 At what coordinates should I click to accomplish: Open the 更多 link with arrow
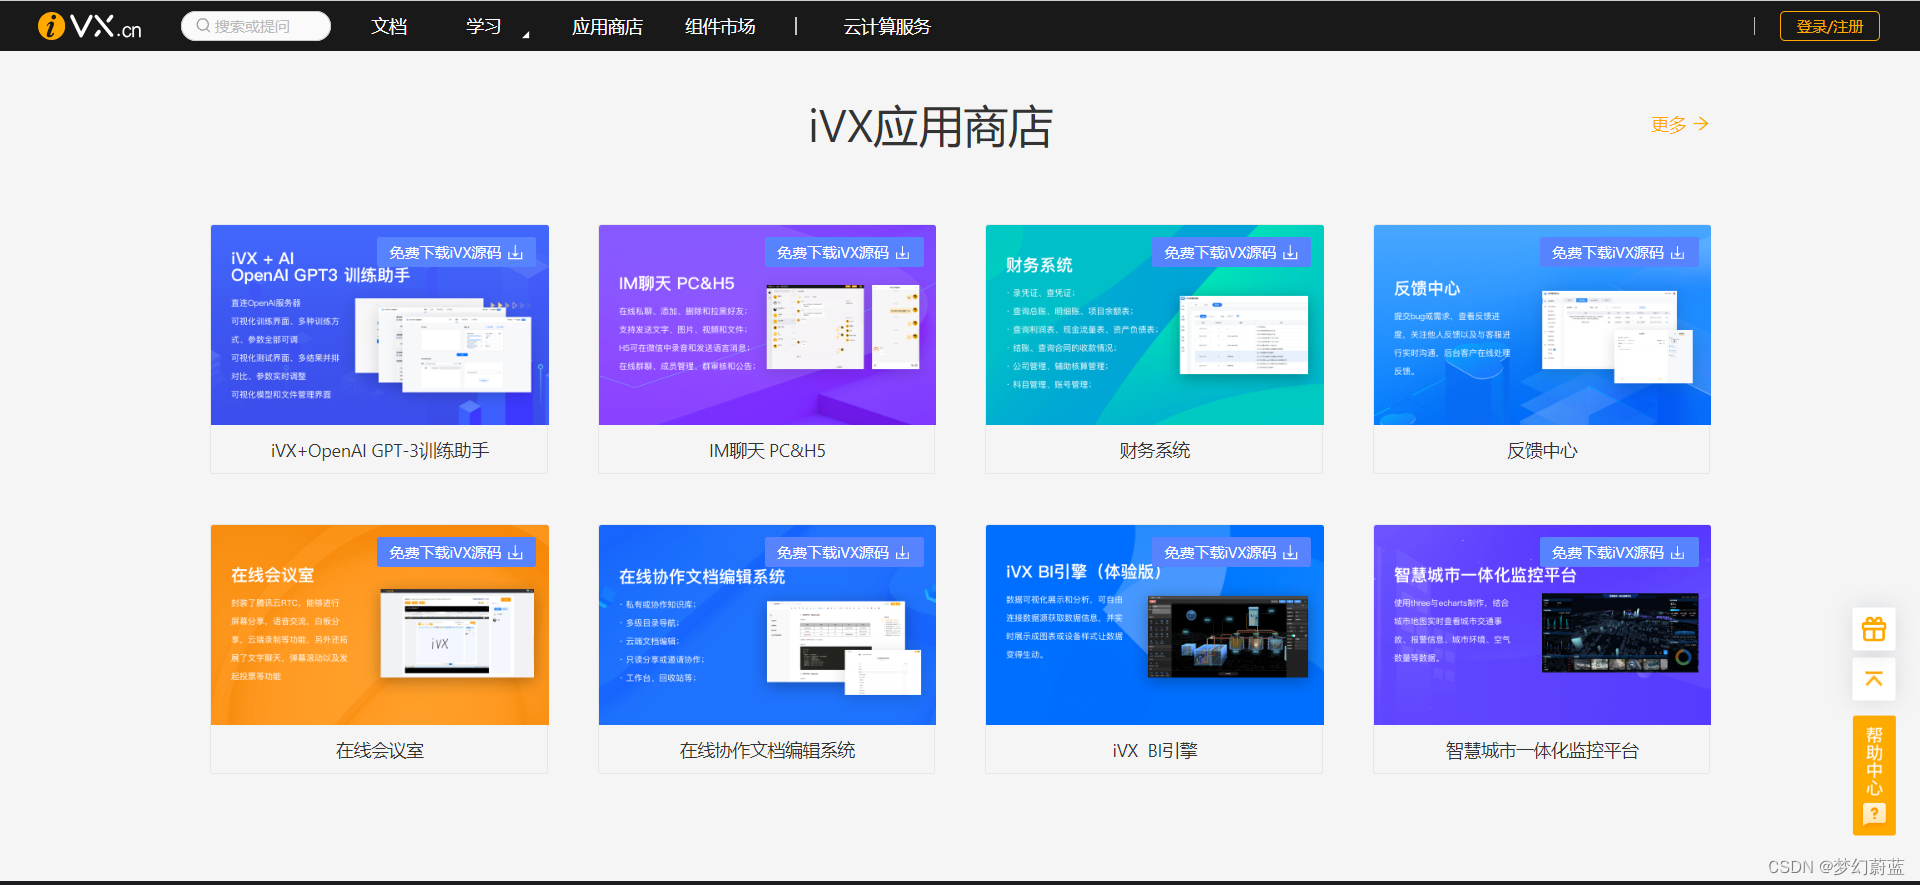coord(1680,124)
